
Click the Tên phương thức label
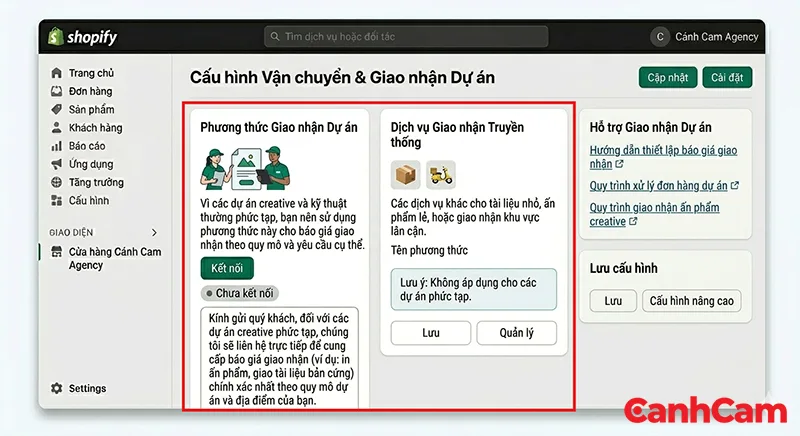429,250
